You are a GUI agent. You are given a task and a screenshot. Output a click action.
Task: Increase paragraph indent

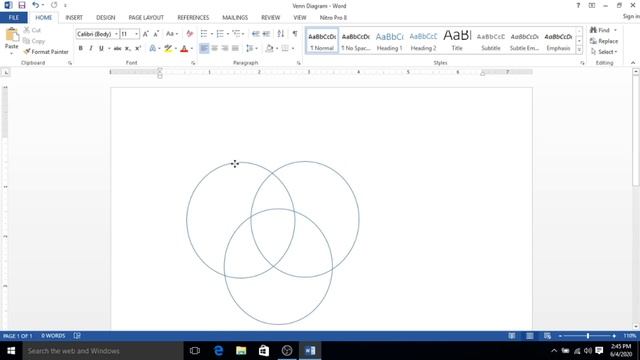click(x=267, y=34)
